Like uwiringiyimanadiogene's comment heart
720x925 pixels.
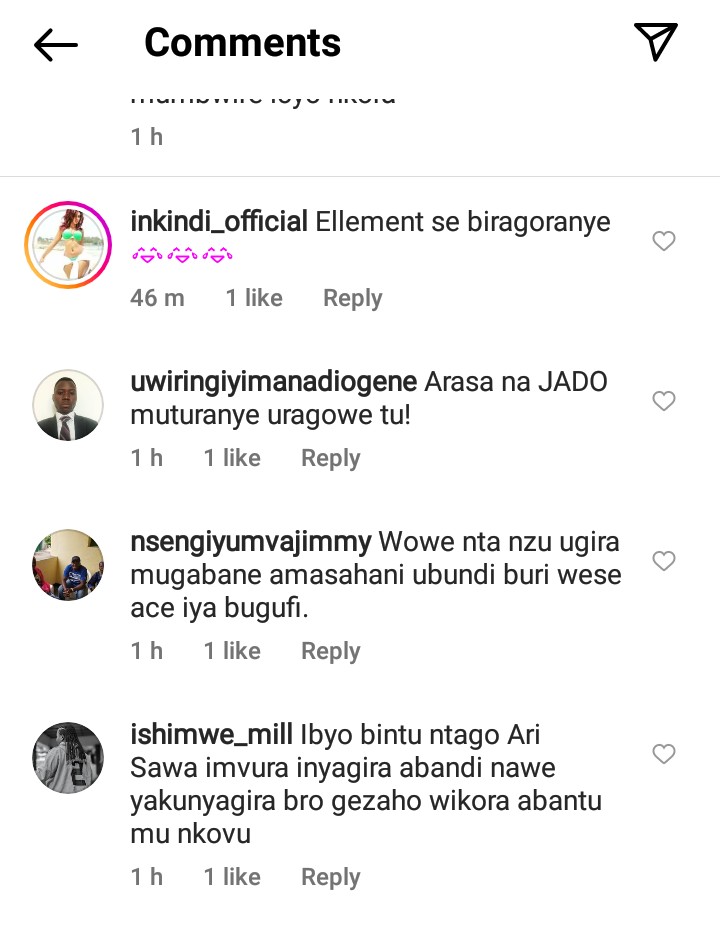[663, 401]
